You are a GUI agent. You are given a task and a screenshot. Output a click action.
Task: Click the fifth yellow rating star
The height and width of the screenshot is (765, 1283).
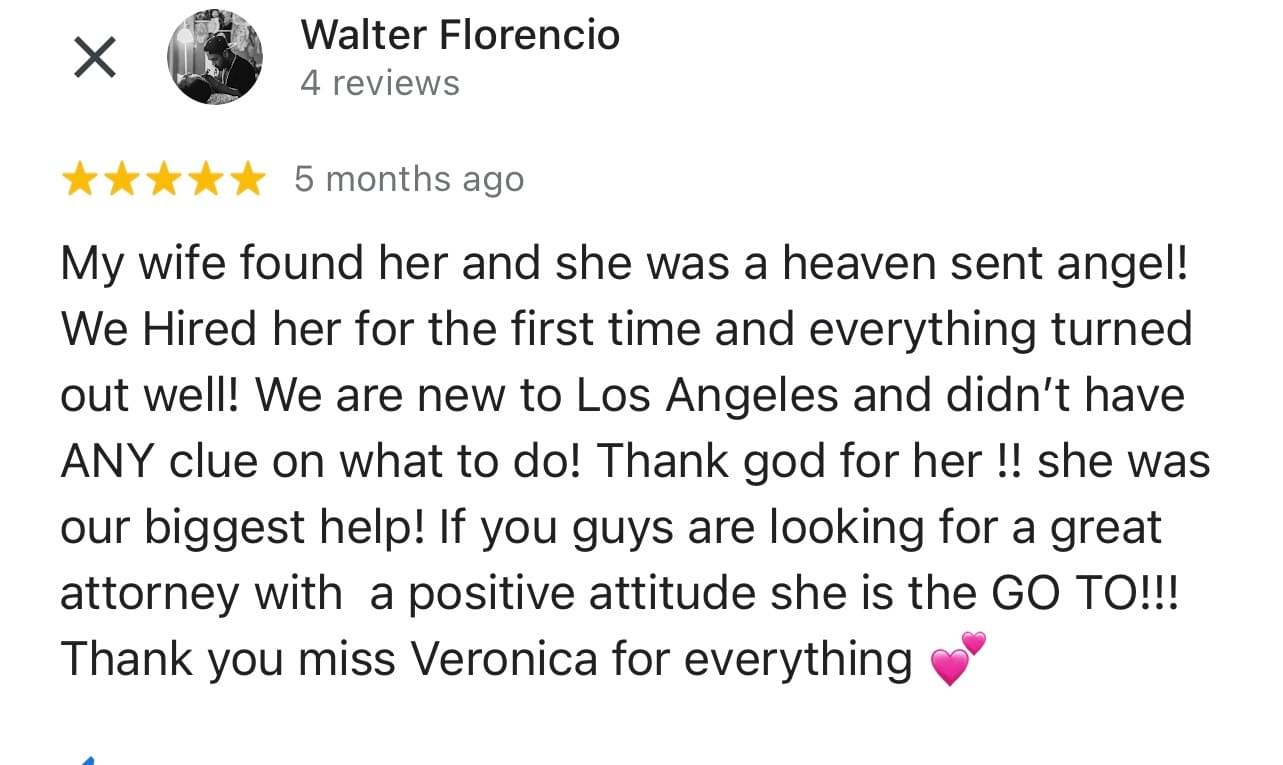click(247, 180)
